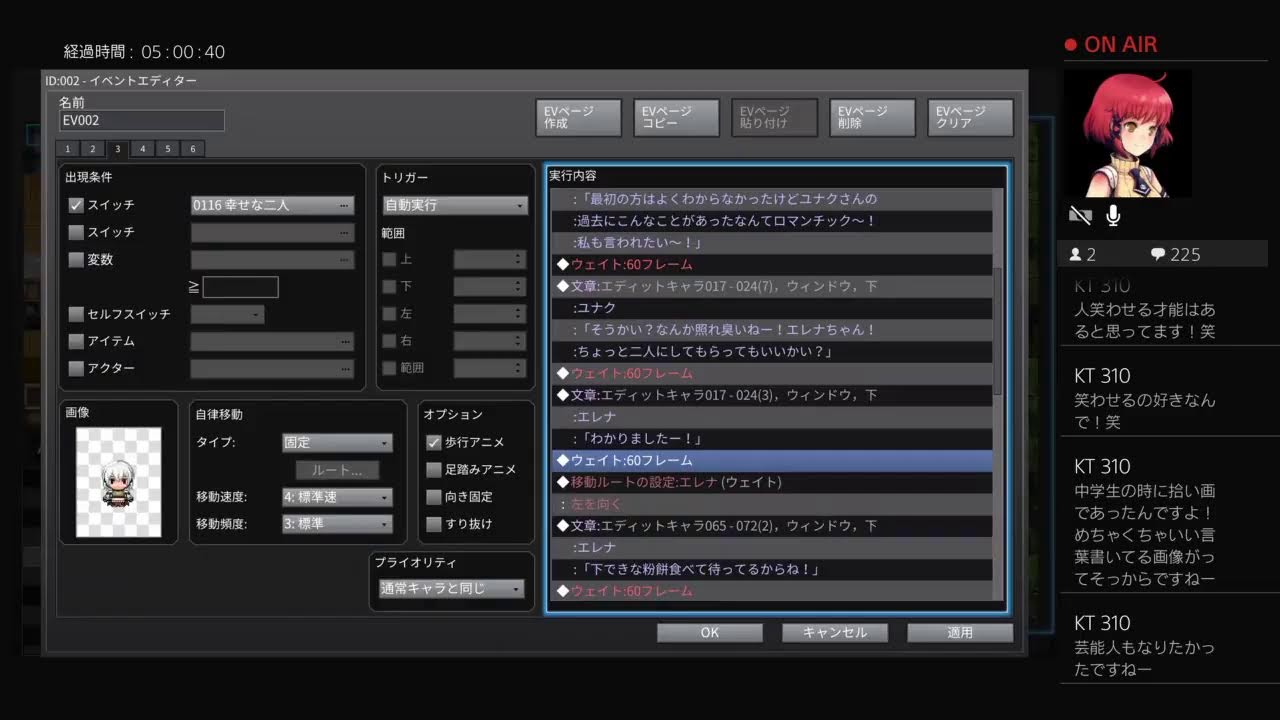The width and height of the screenshot is (1280, 720).
Task: Click the 名前 field containing EV002
Action: pyautogui.click(x=141, y=120)
